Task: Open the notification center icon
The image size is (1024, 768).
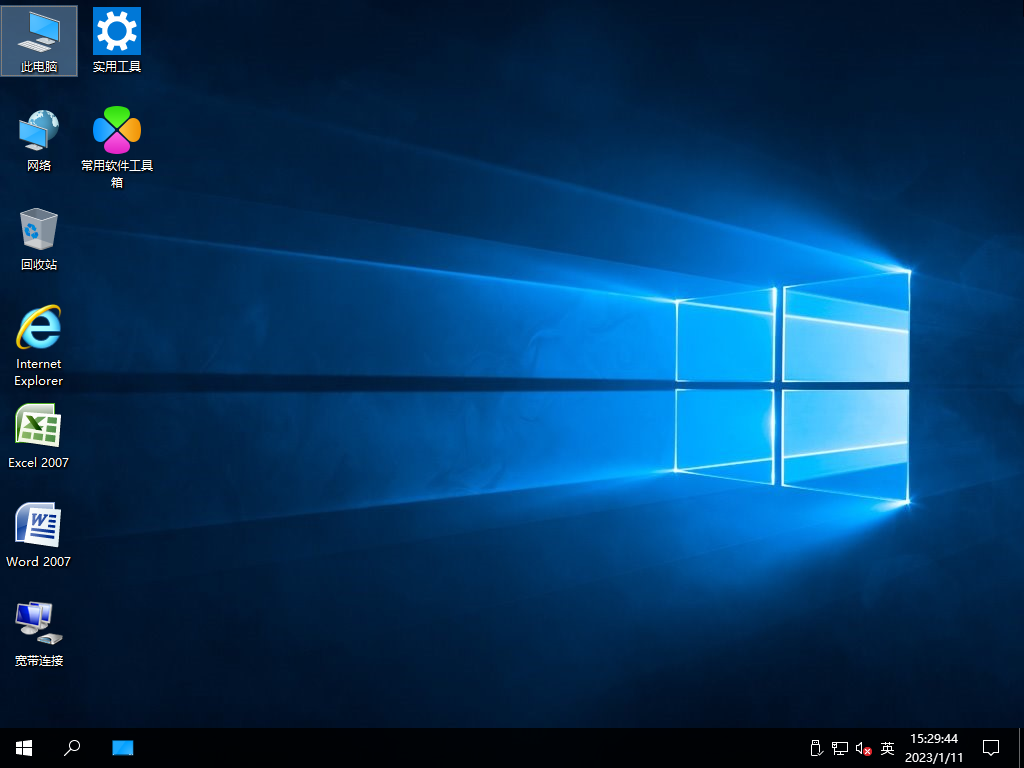Action: 991,748
